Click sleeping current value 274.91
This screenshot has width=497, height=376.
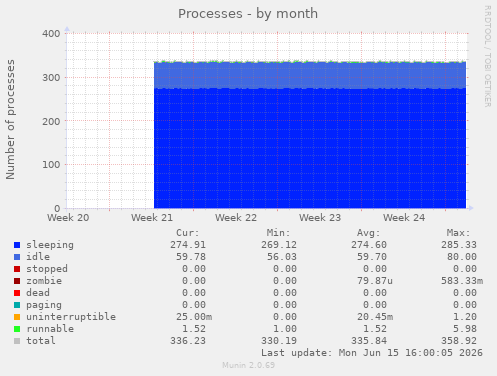pos(188,245)
